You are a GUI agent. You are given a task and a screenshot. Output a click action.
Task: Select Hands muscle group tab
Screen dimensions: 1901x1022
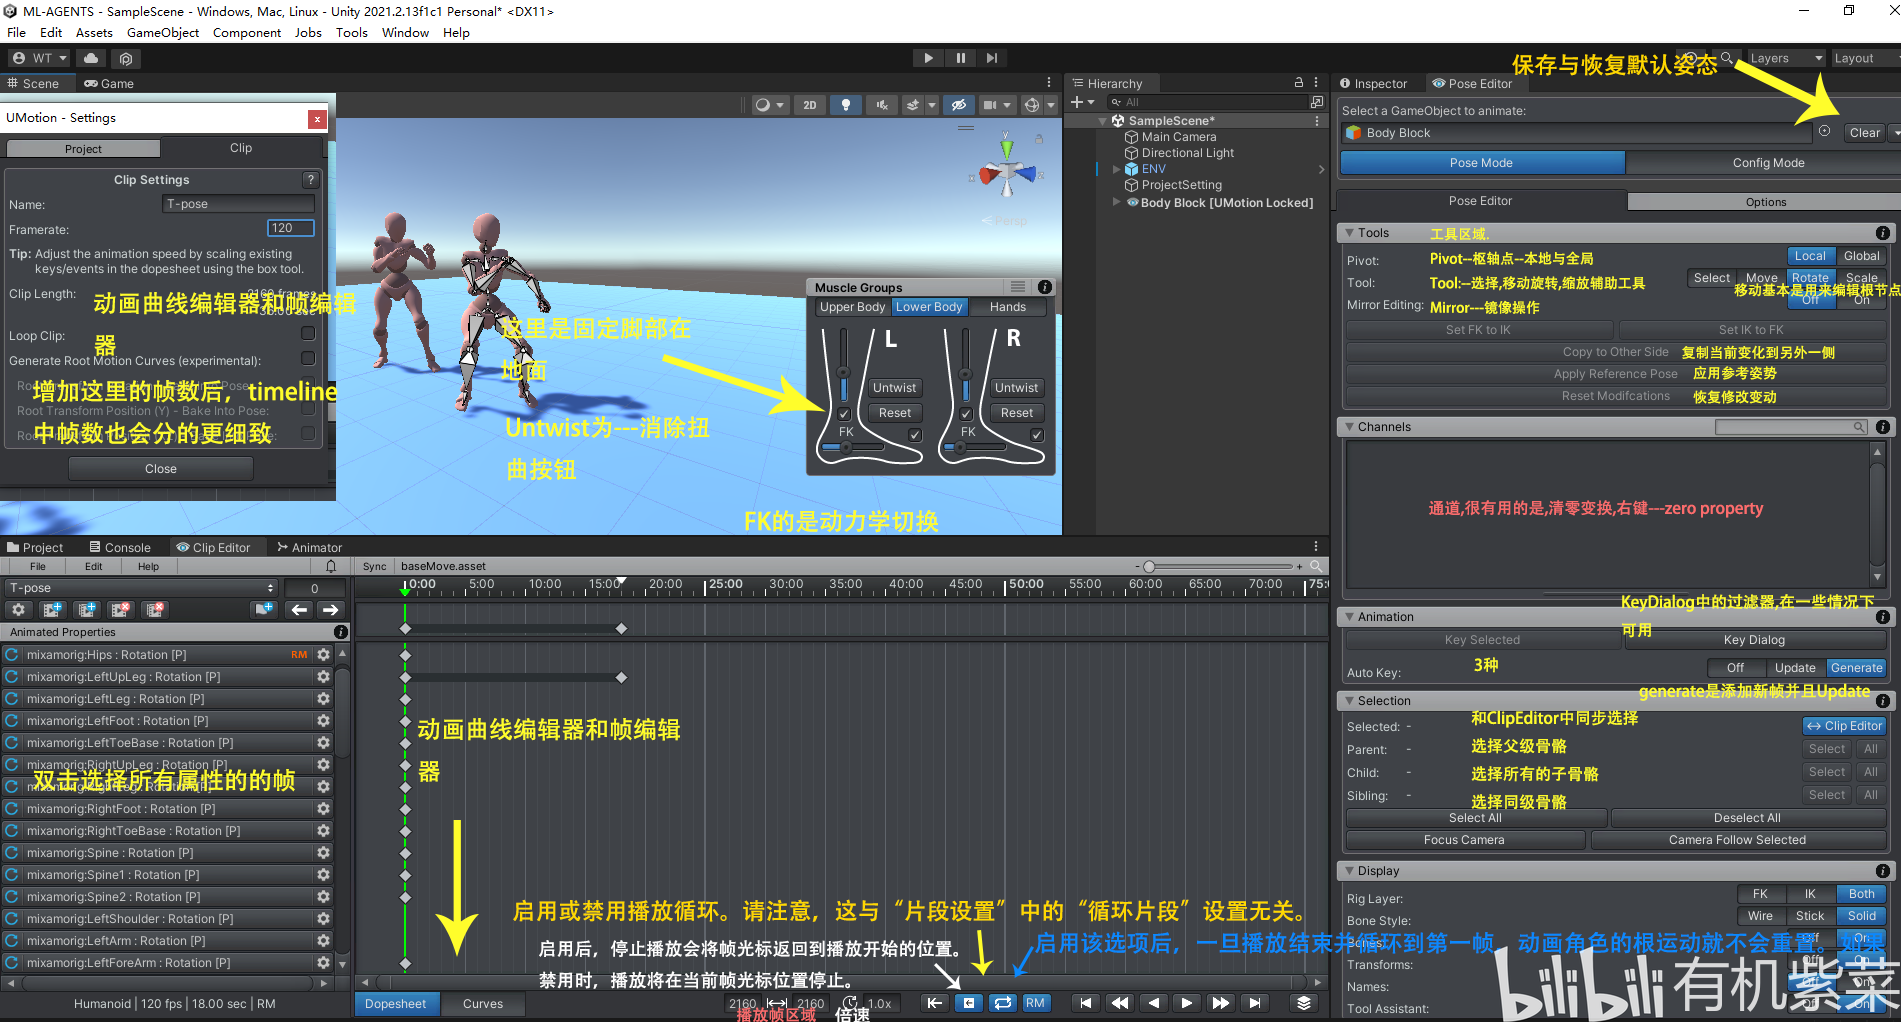tap(1007, 307)
